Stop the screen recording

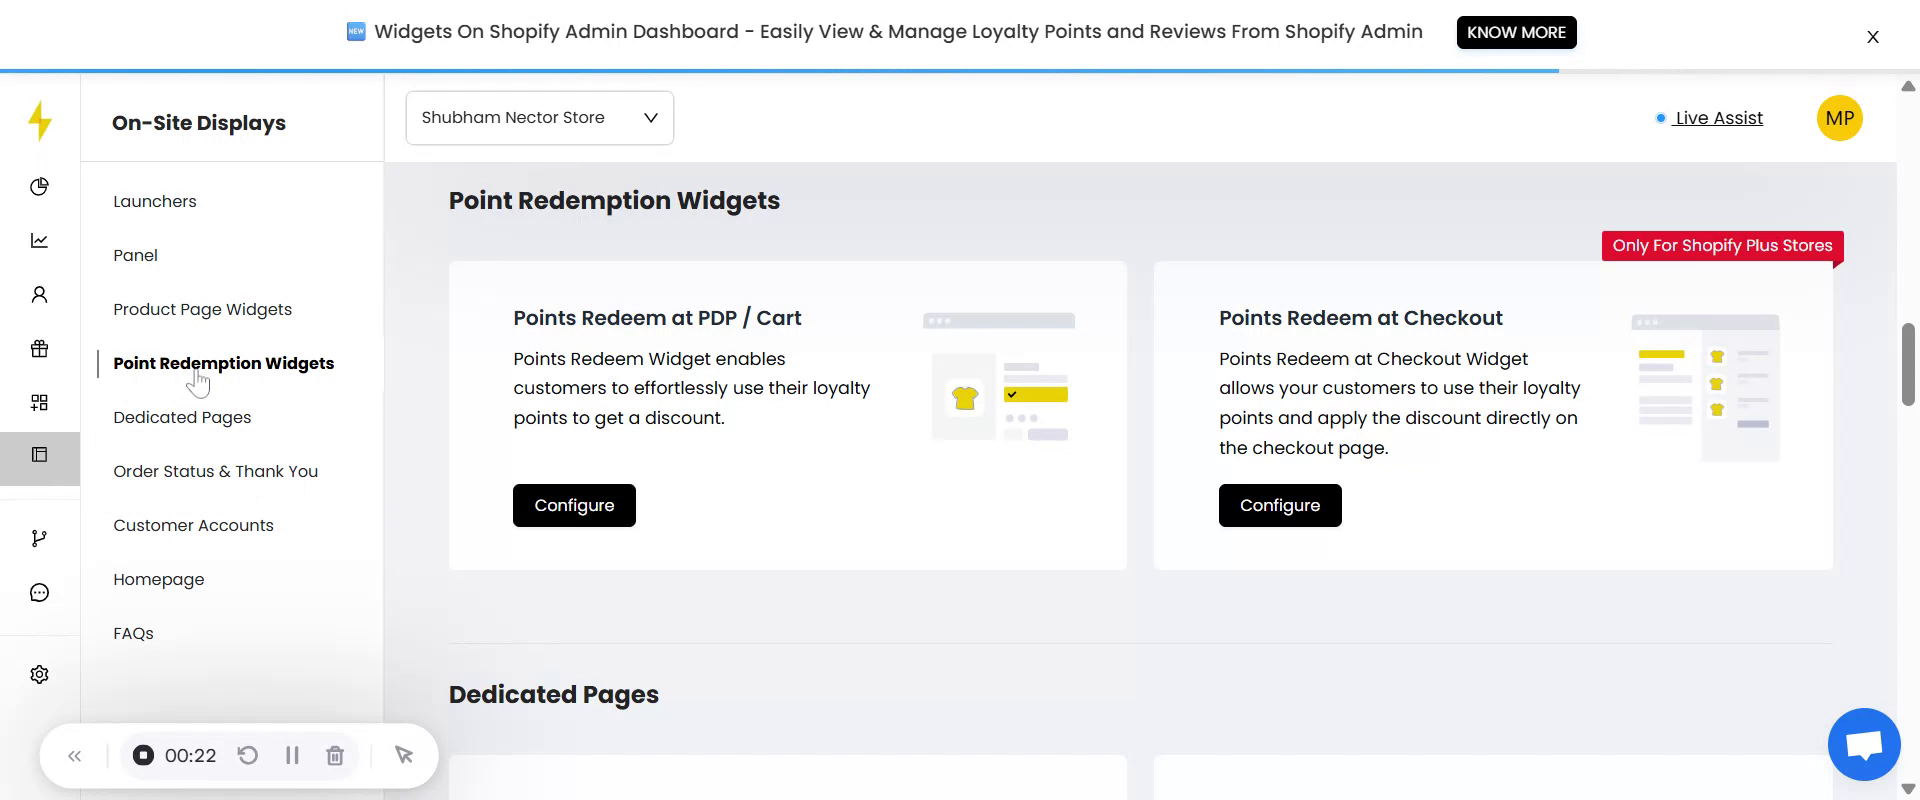pos(144,756)
